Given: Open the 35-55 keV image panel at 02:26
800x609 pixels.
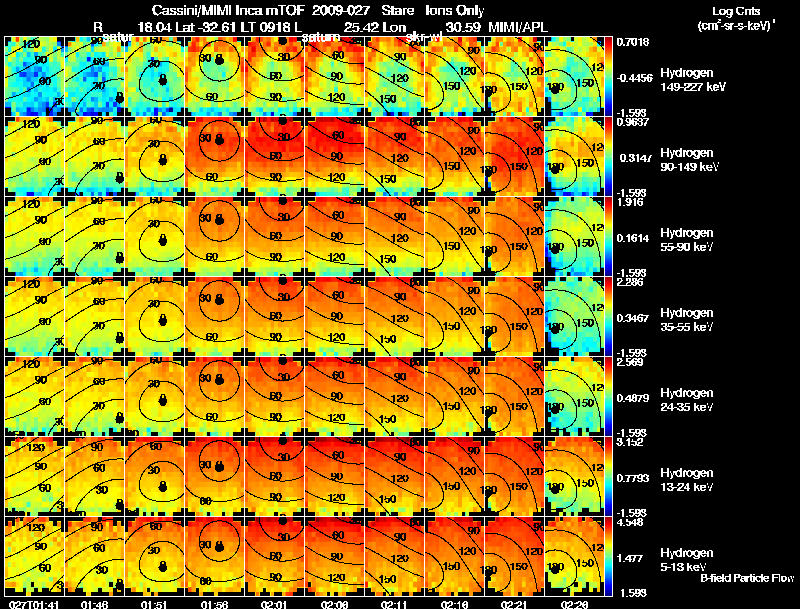Looking at the screenshot, I should 574,316.
